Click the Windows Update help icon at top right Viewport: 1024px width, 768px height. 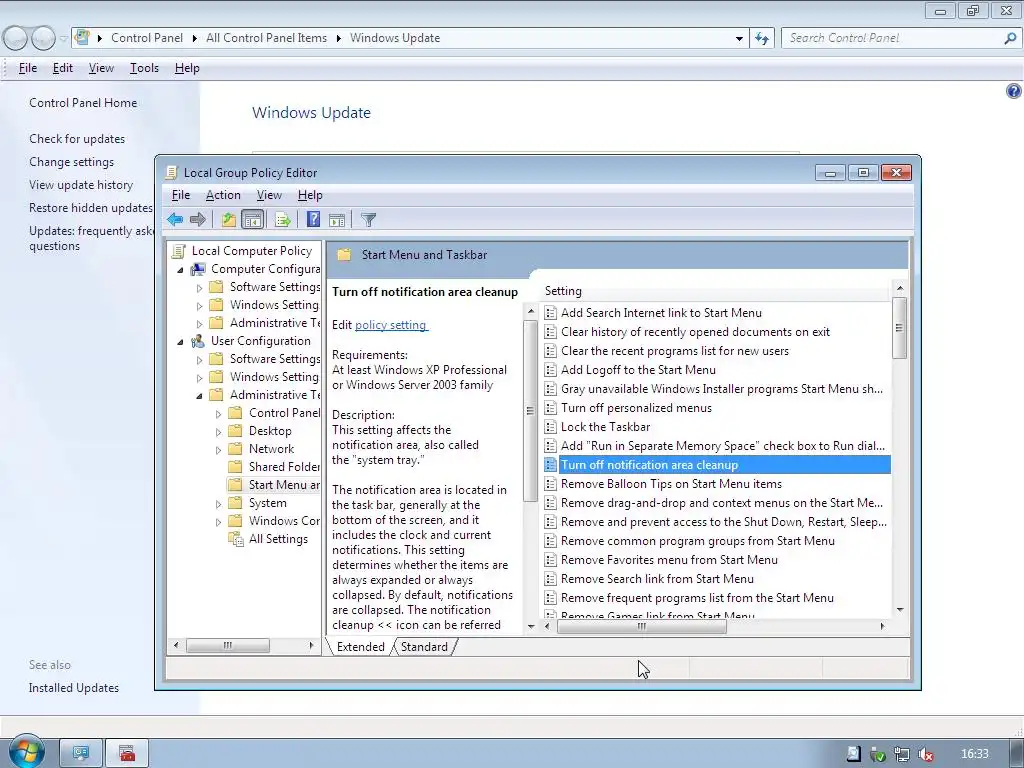coord(1013,91)
